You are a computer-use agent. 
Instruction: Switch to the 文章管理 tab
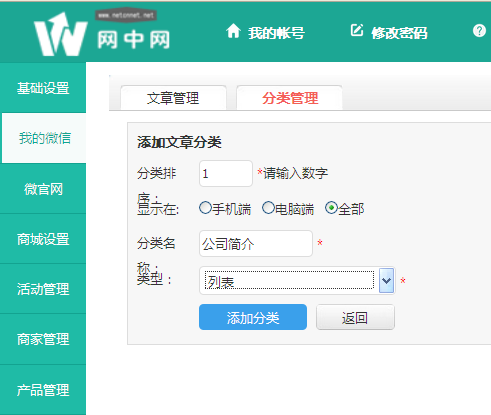point(173,98)
